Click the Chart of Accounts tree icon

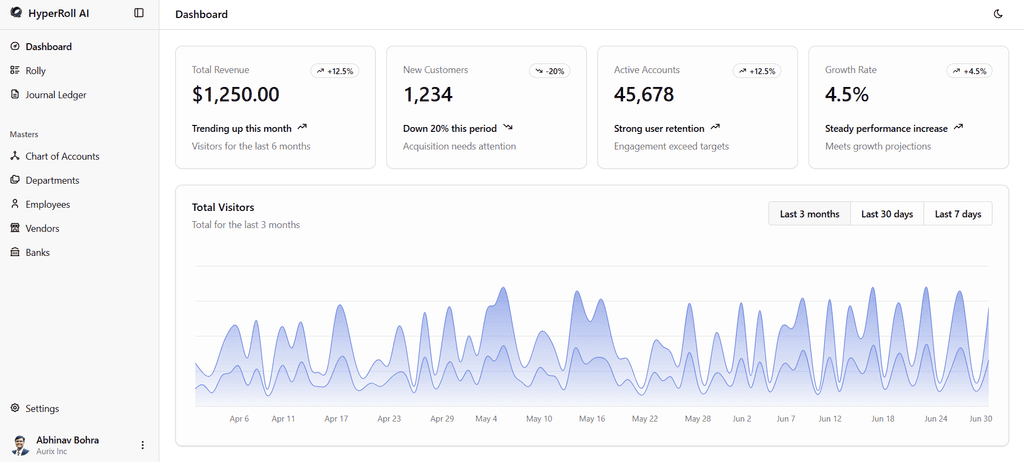[x=15, y=156]
